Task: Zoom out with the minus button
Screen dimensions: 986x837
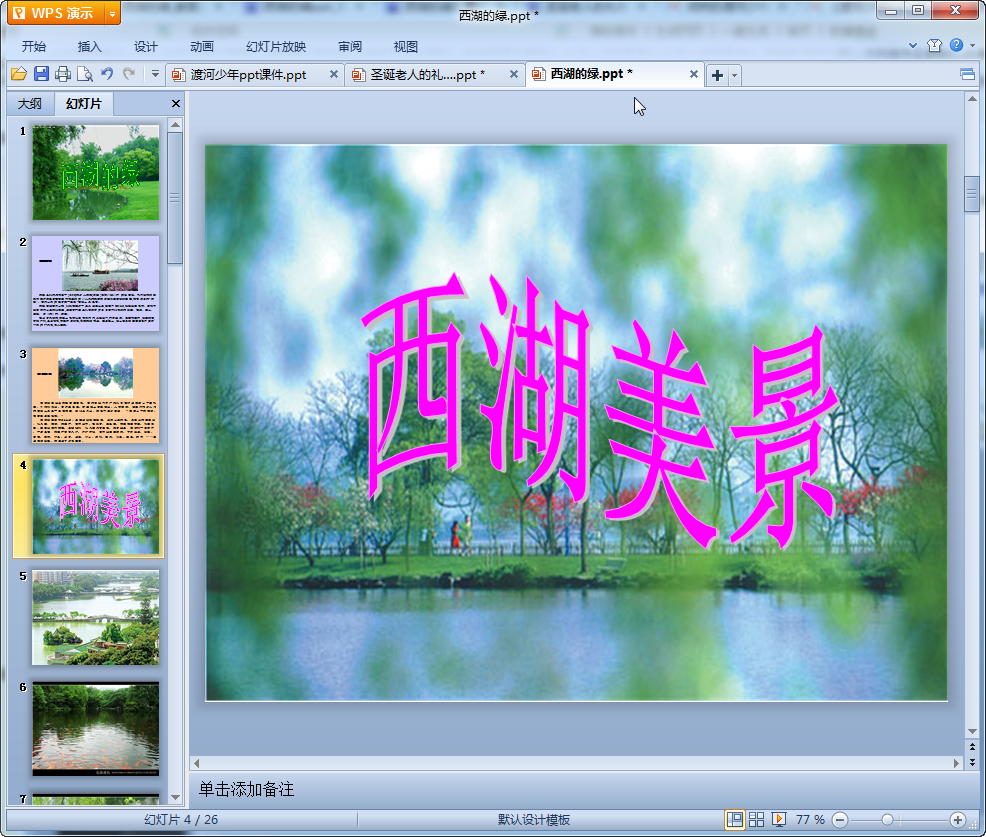Action: pyautogui.click(x=840, y=820)
